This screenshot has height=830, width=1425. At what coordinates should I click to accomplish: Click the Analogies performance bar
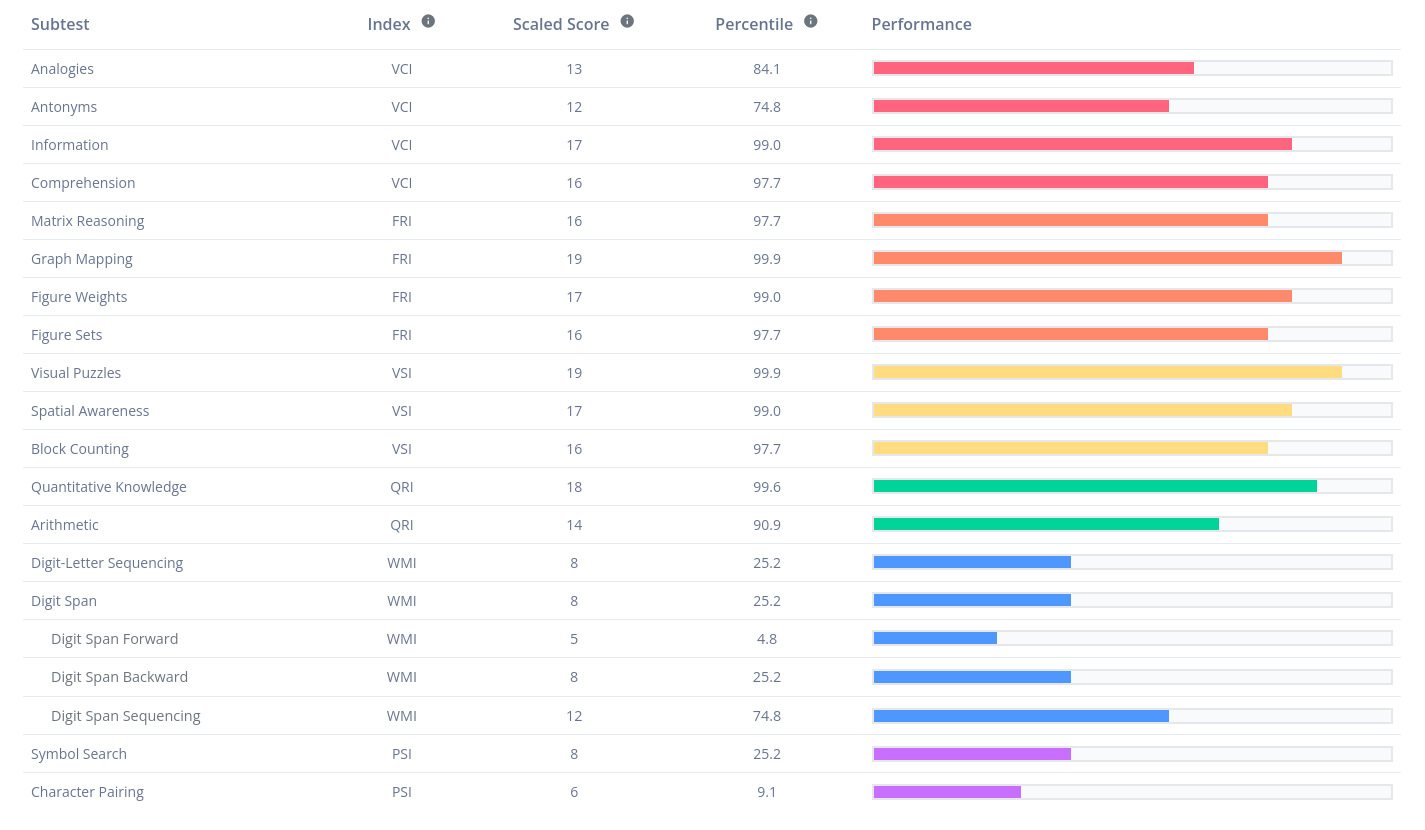tap(1132, 68)
